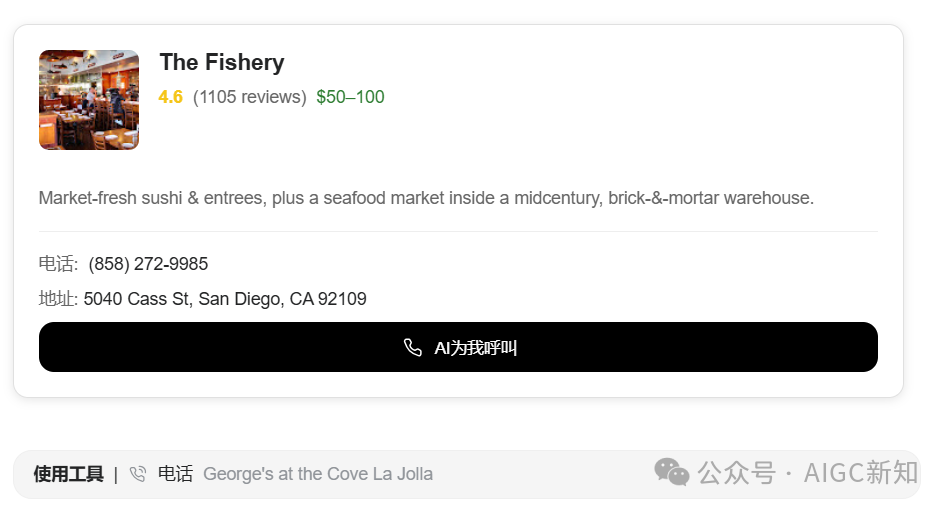Click the phone handset icon in call button
This screenshot has width=949, height=511.
click(x=412, y=348)
